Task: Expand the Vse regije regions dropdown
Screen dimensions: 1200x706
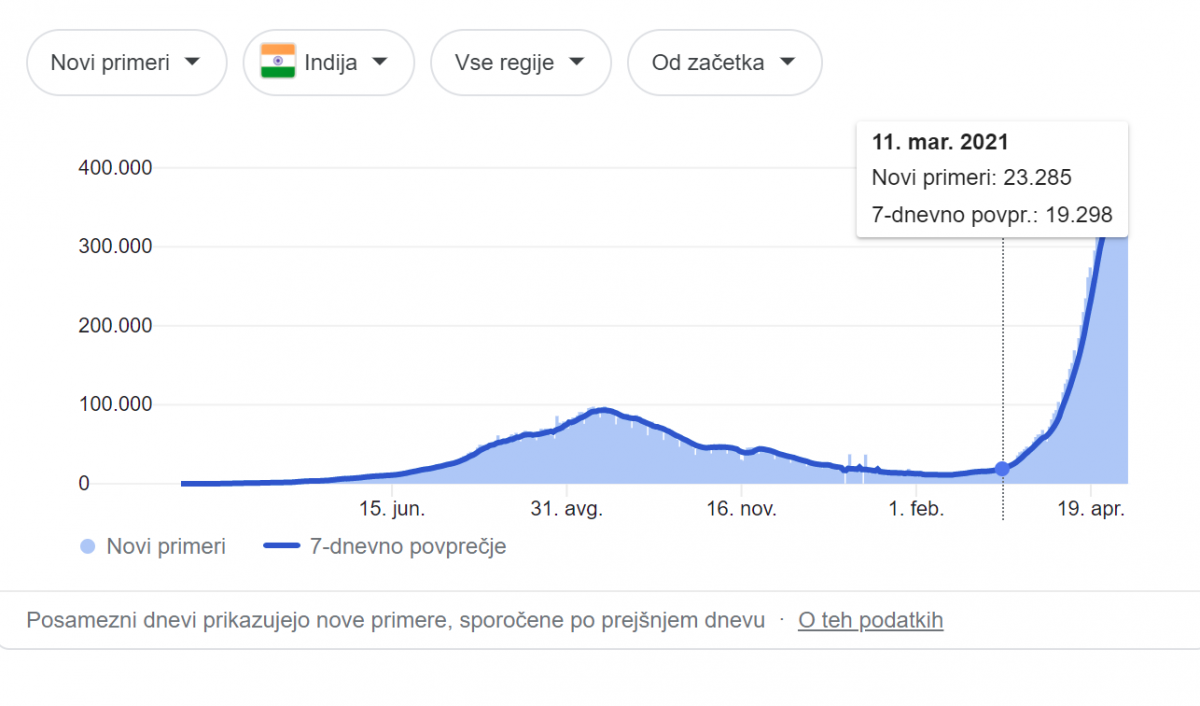Action: 520,63
